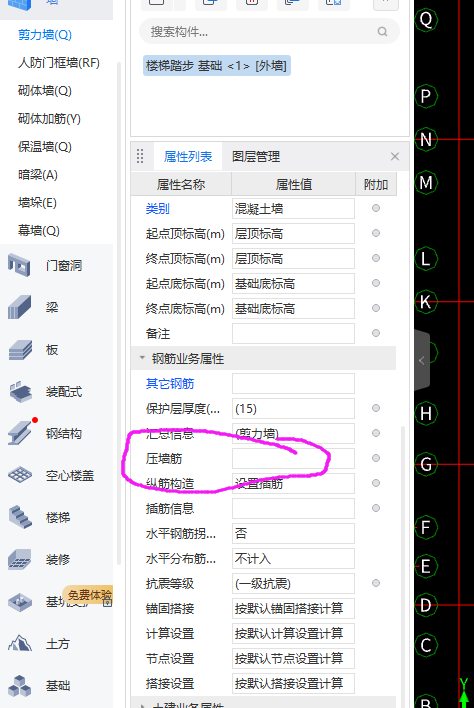Click axis label N in drawing
The height and width of the screenshot is (708, 474).
[x=426, y=139]
